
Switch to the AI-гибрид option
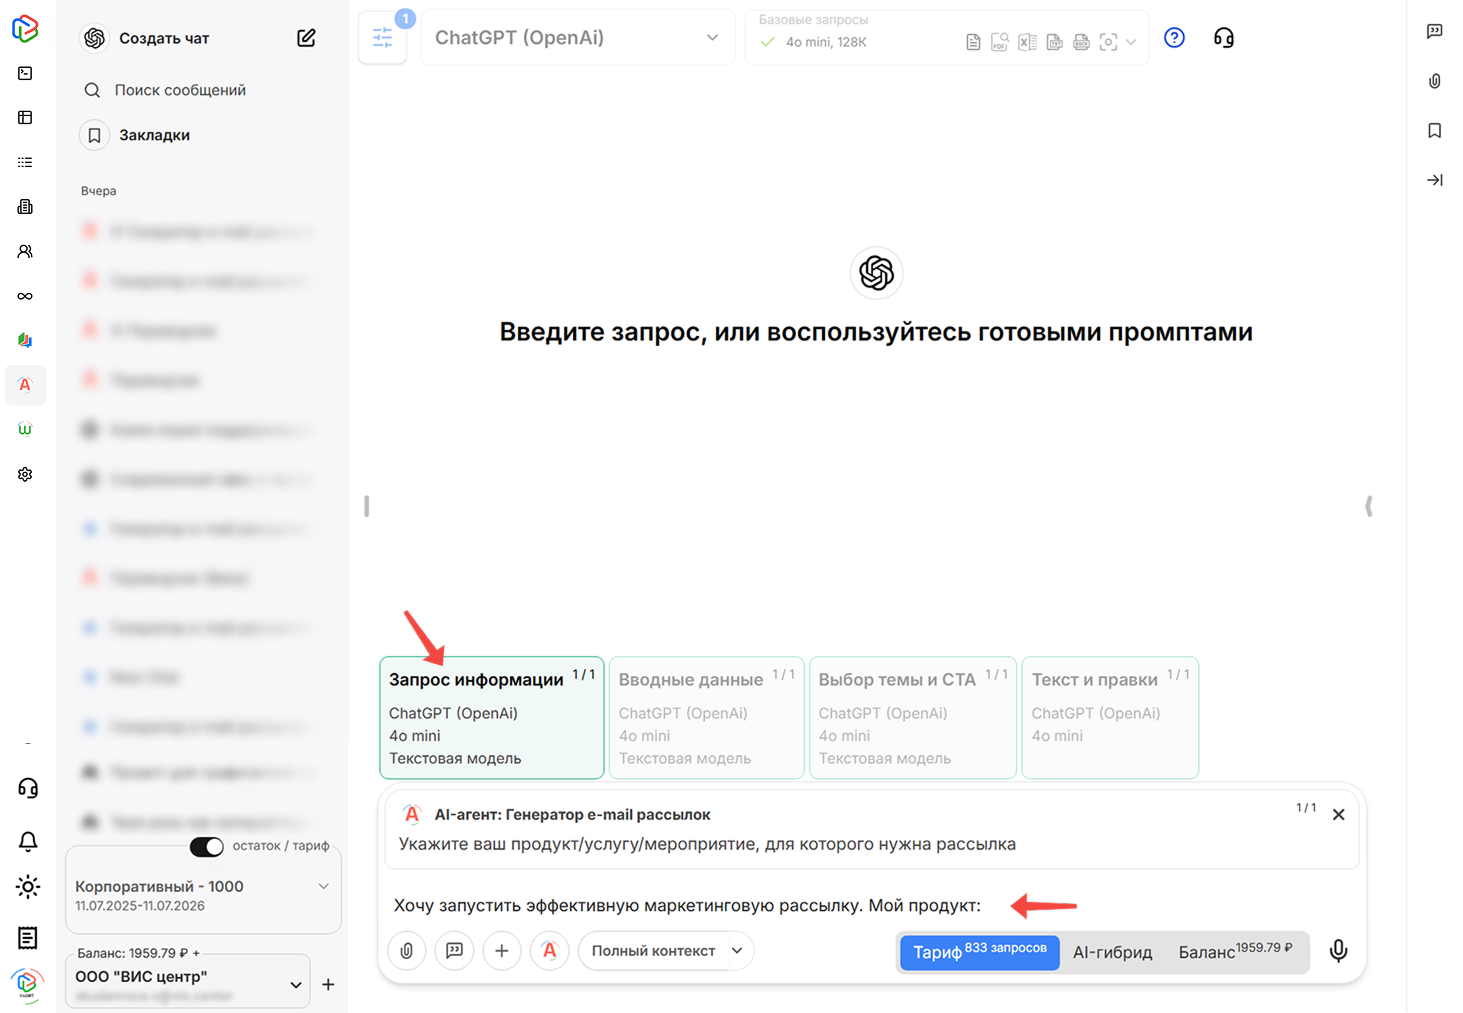pyautogui.click(x=1112, y=952)
